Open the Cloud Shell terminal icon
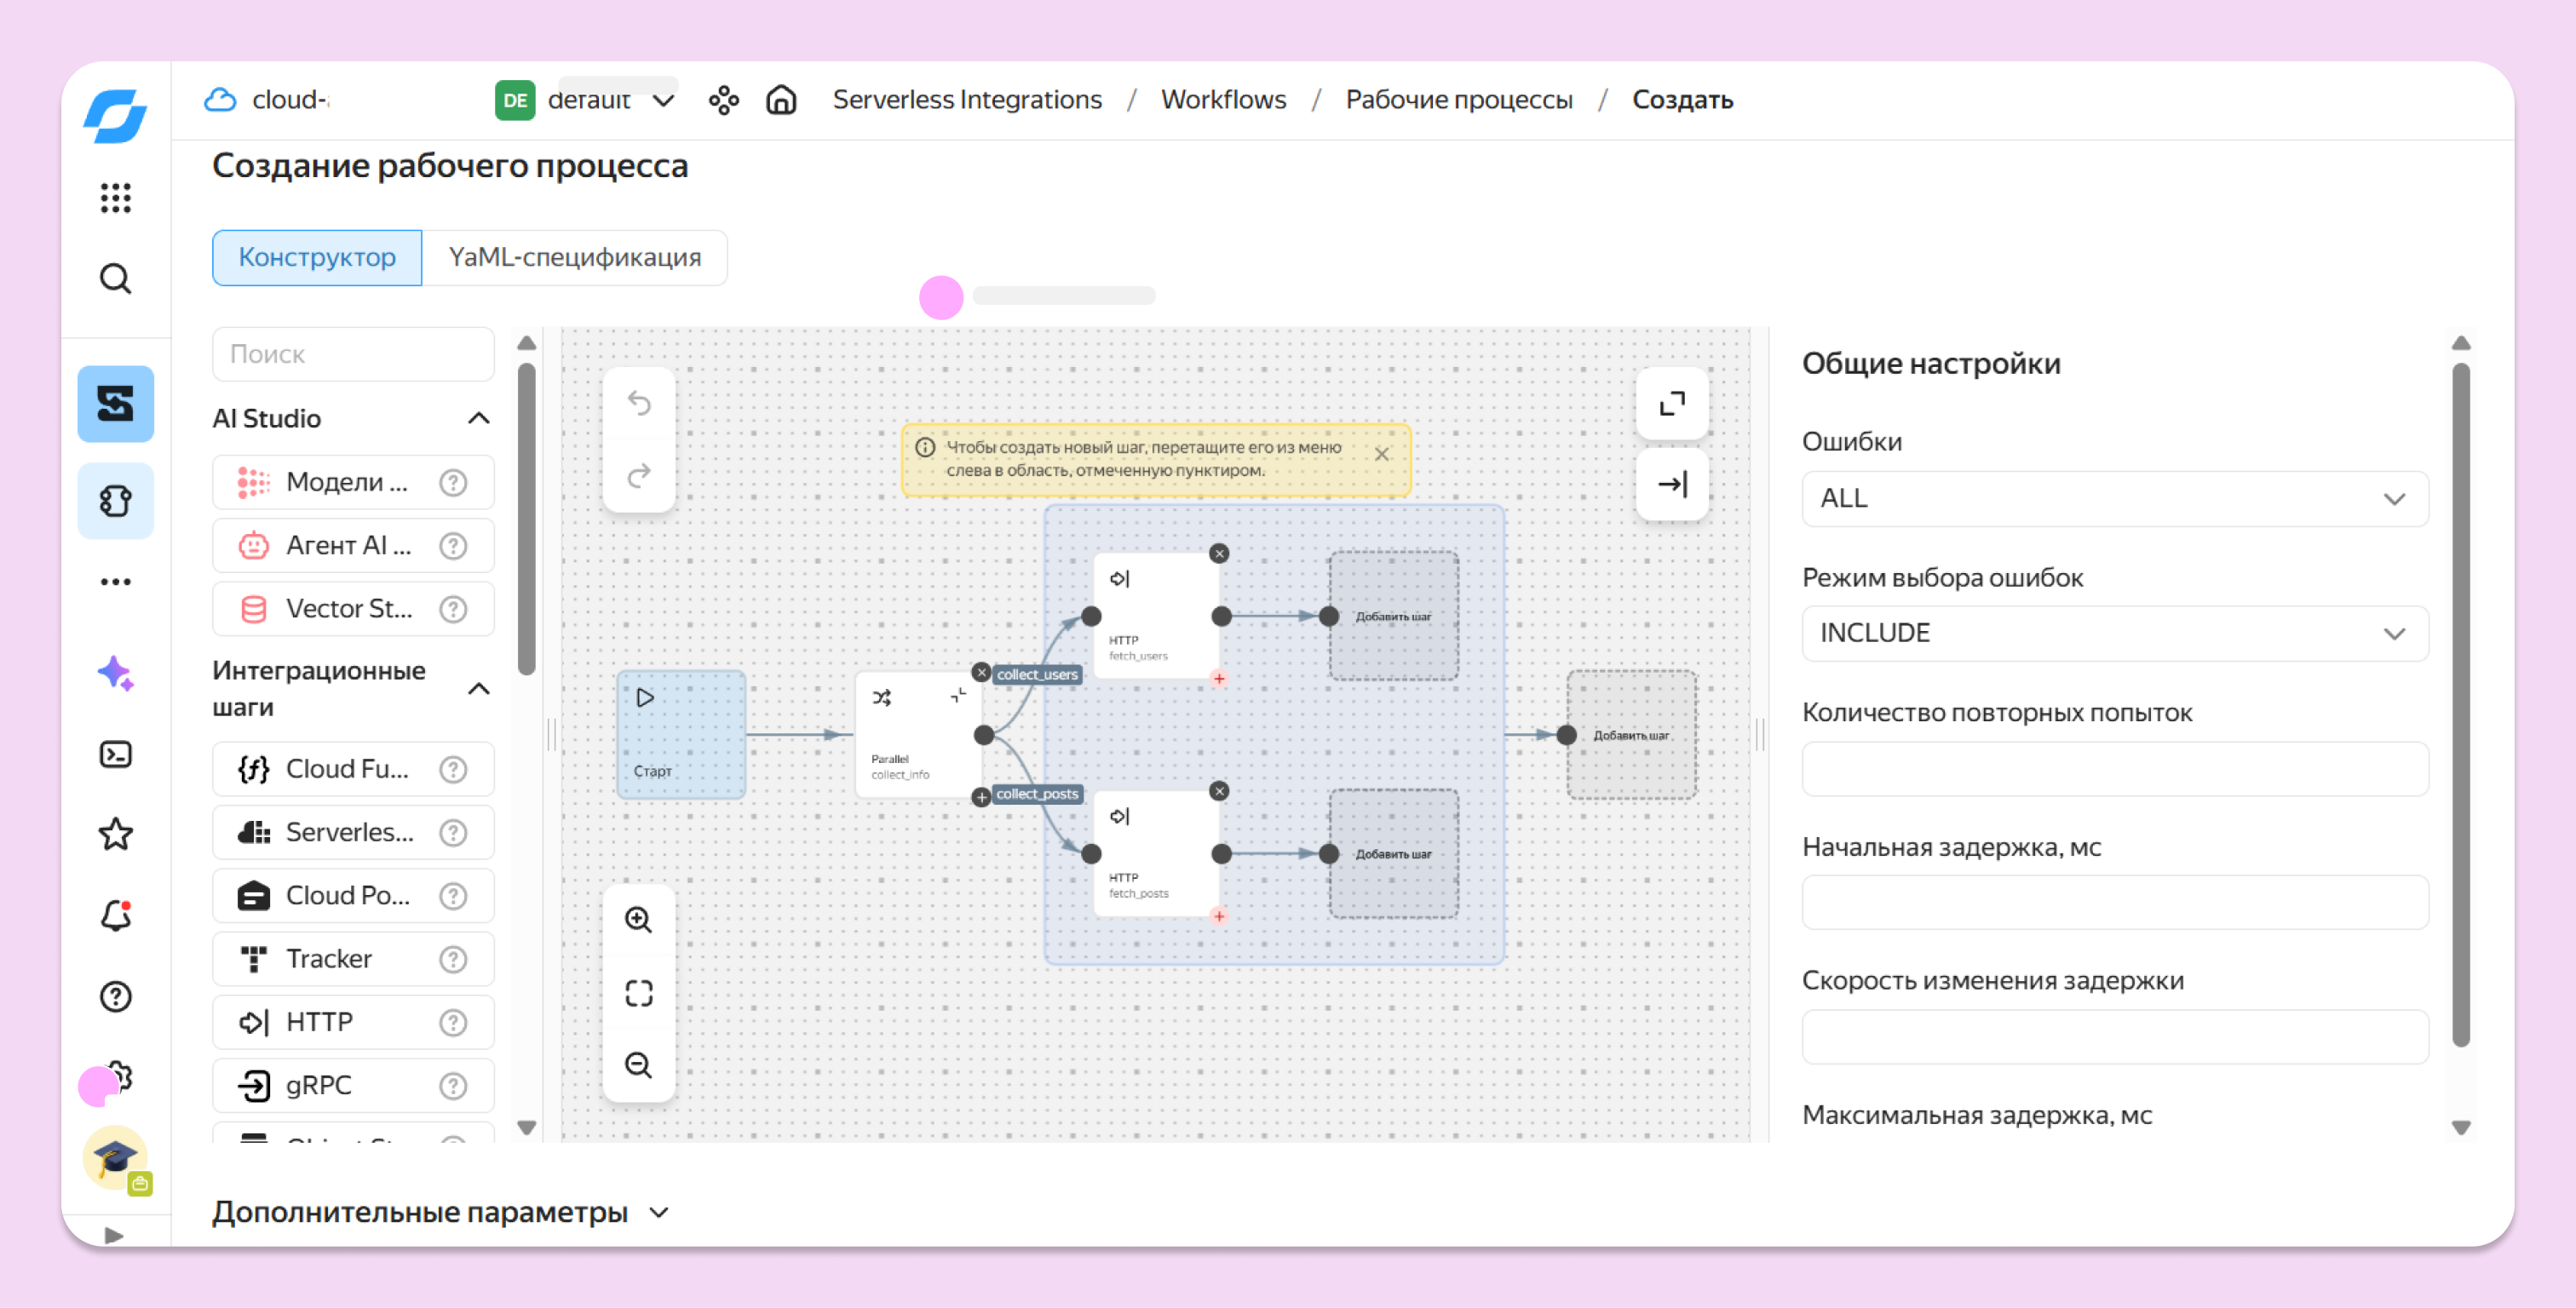 pyautogui.click(x=115, y=754)
